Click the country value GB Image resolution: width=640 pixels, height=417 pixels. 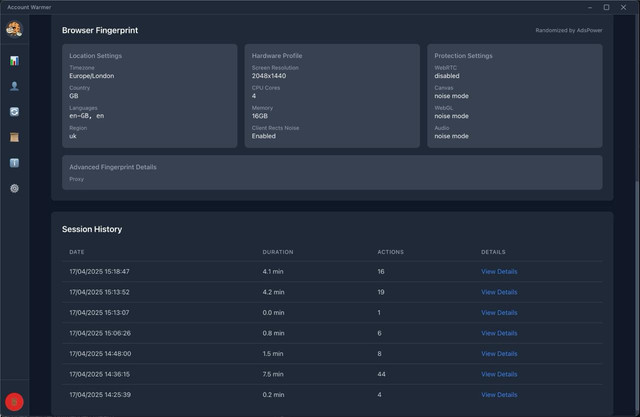coord(73,96)
